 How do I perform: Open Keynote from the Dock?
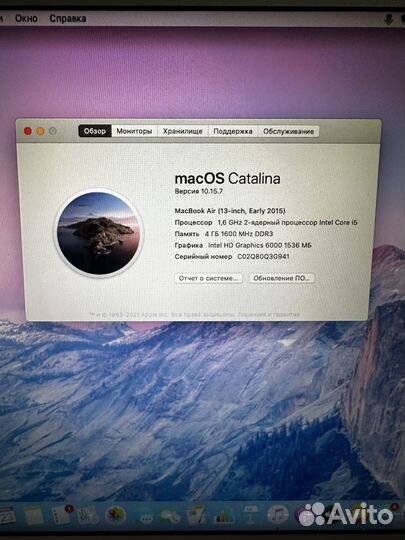pos(250,516)
